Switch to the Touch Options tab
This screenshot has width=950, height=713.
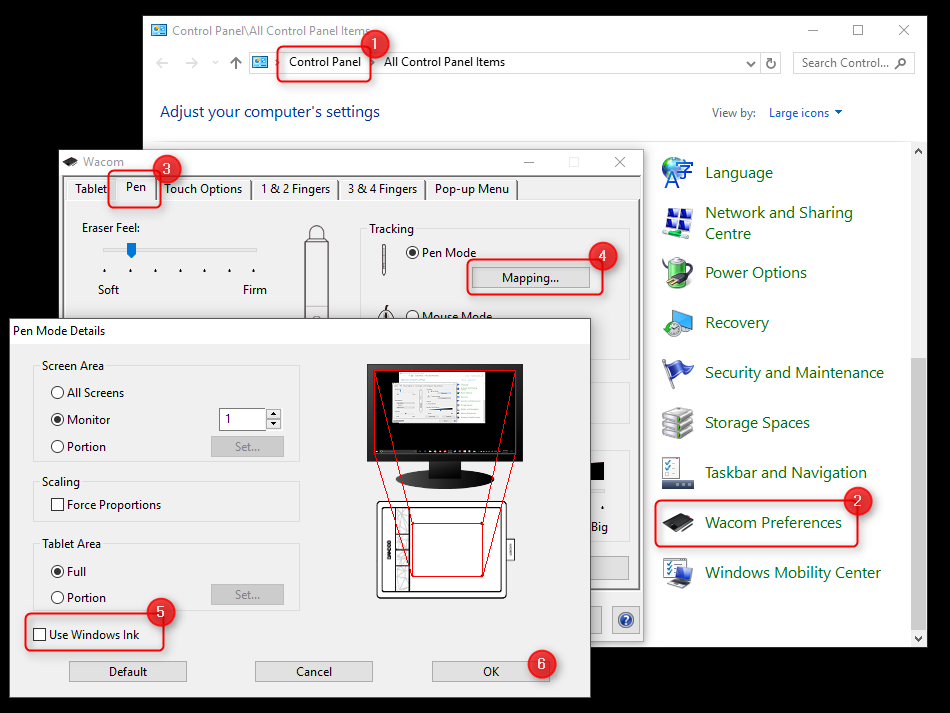point(204,189)
